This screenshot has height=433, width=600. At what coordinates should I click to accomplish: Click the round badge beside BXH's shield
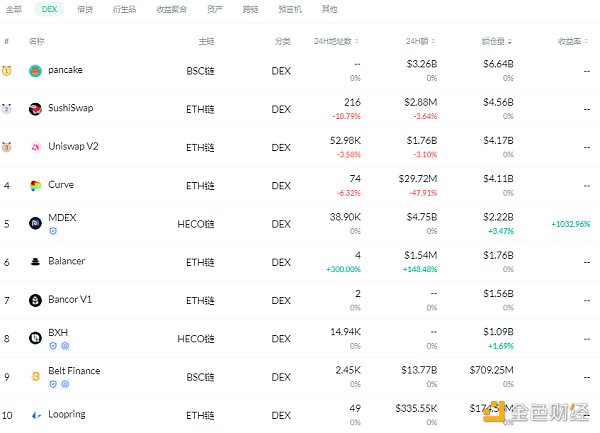point(65,346)
